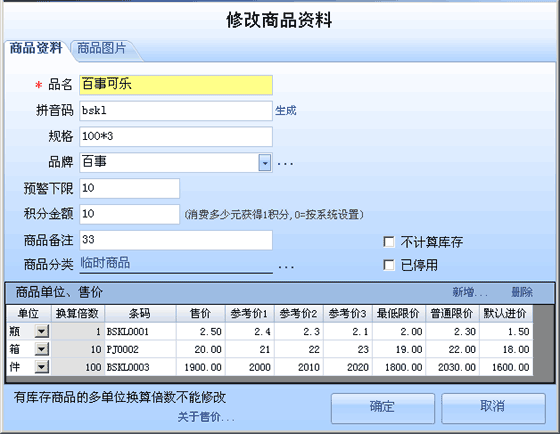Viewport: 560px width, 434px height.
Task: Open the unit dropdown for 件 row
Action: (42, 367)
